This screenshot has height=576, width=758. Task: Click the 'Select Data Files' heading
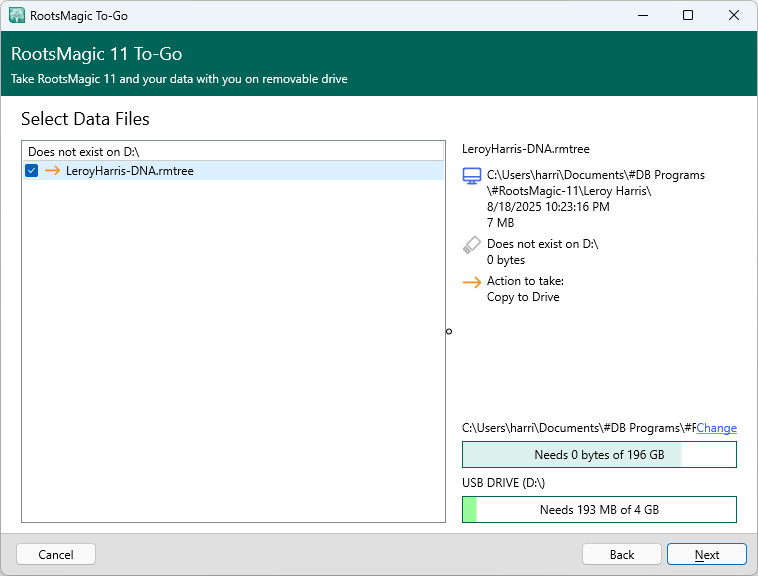pyautogui.click(x=85, y=119)
